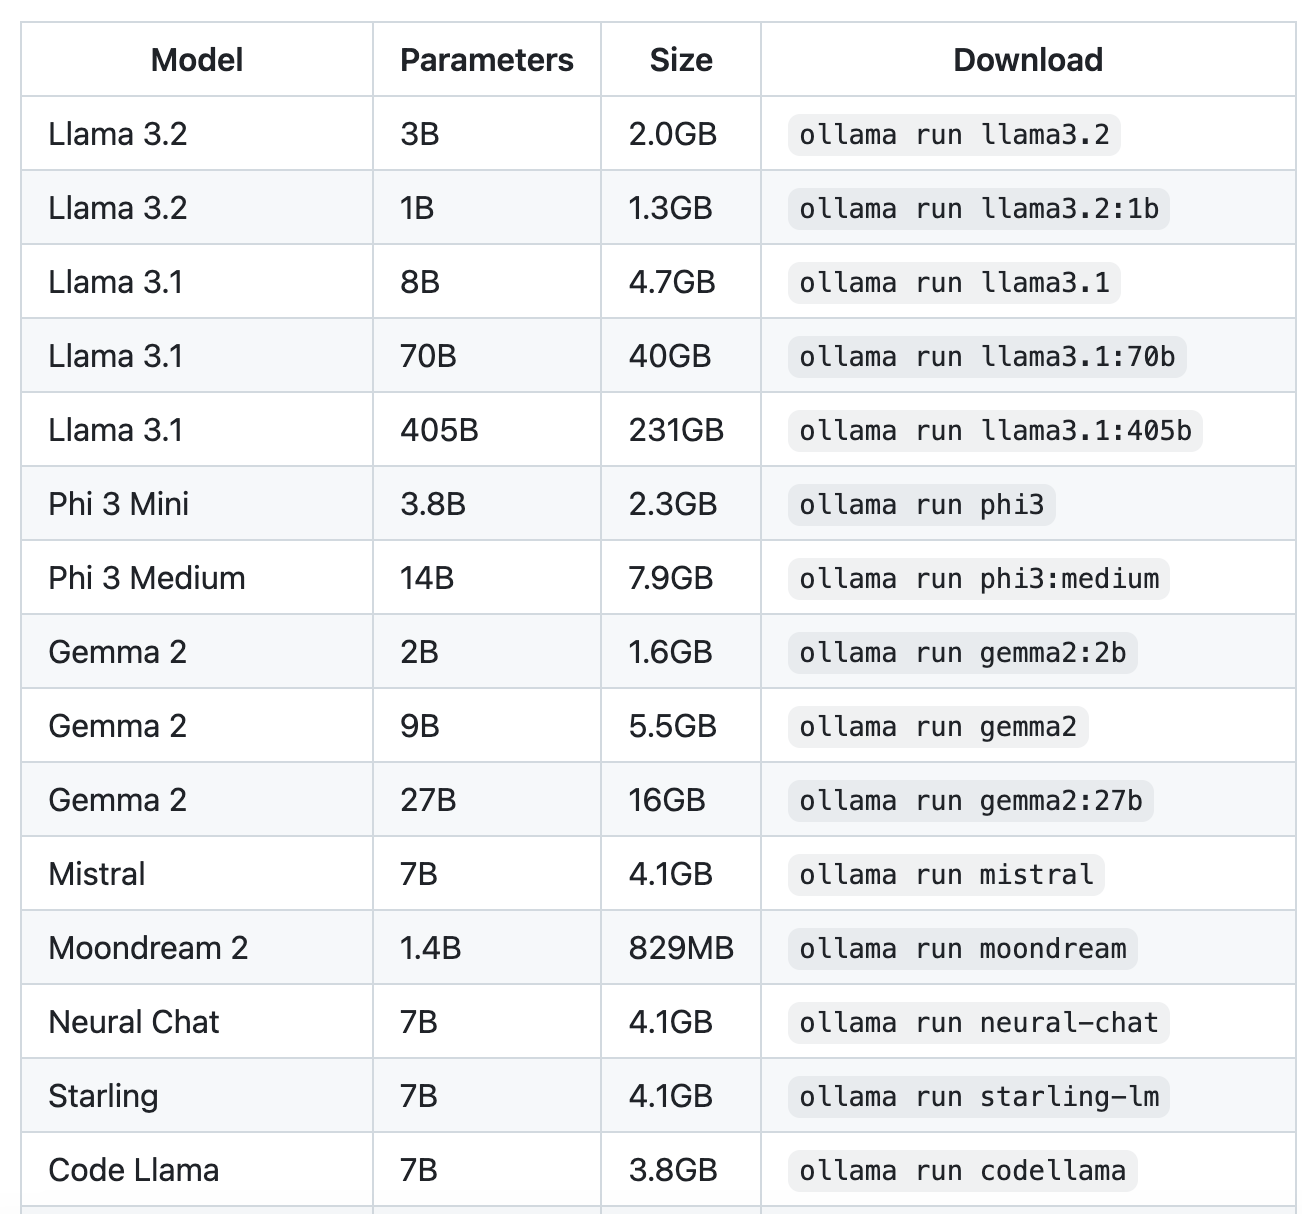Click the Size column header
The height and width of the screenshot is (1214, 1302).
[681, 60]
